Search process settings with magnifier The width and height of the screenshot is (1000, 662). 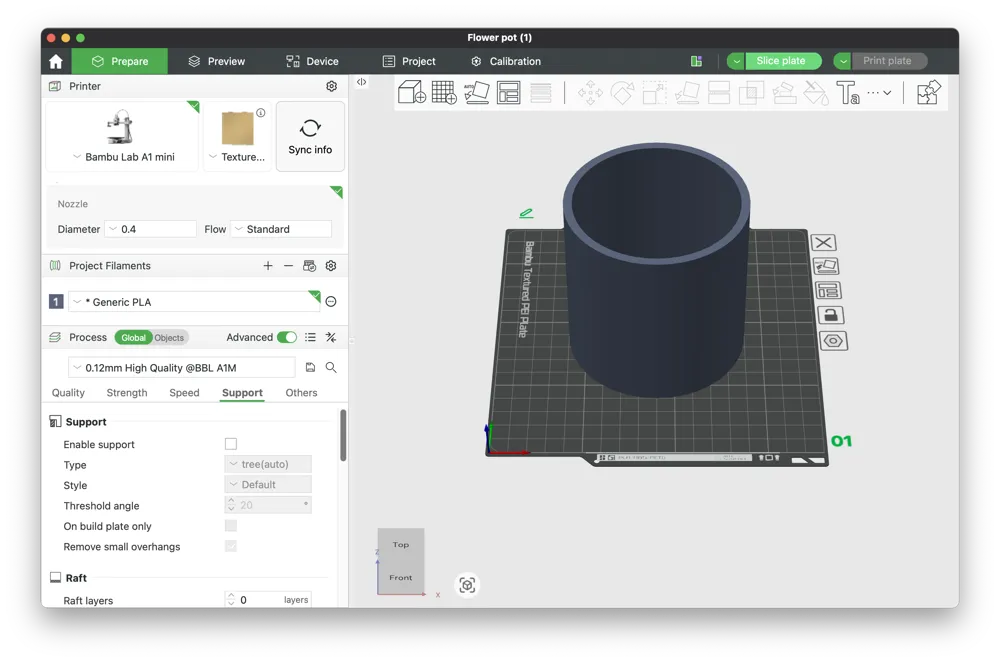click(331, 367)
